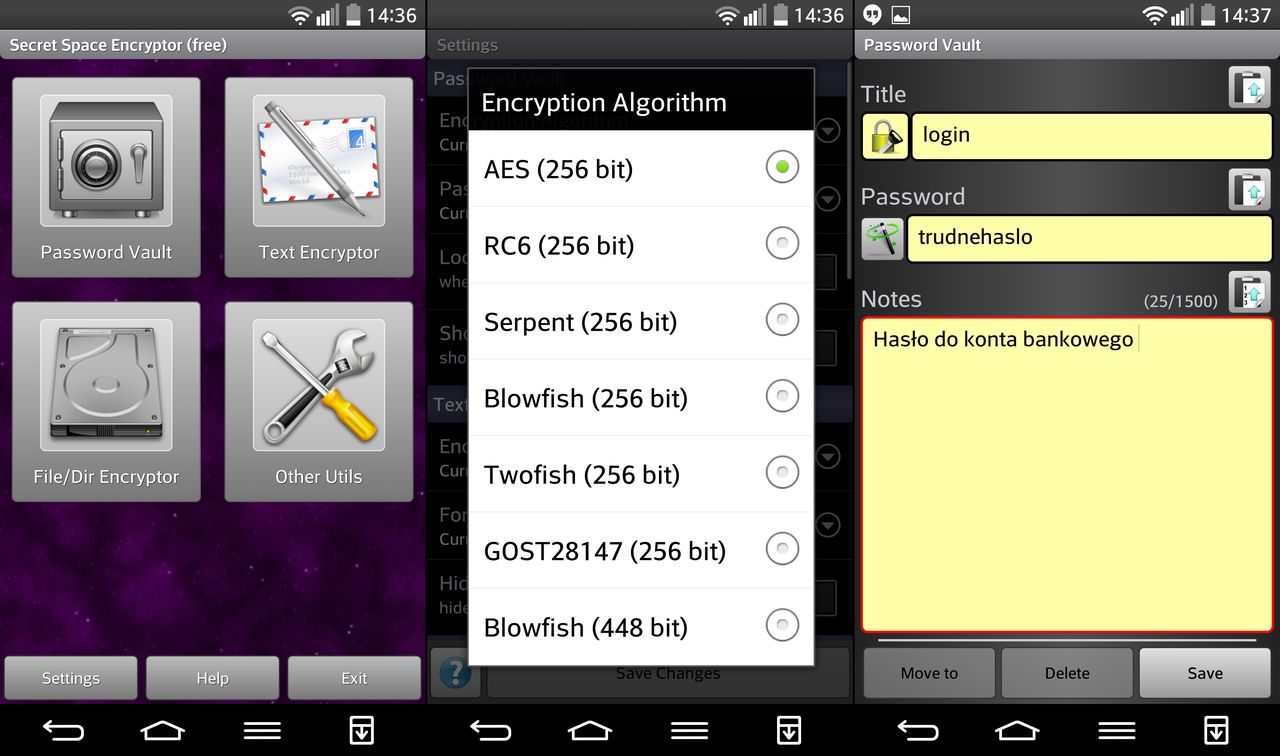Viewport: 1280px width, 756px height.
Task: Tap the padlock icon next to Title
Action: pos(884,136)
